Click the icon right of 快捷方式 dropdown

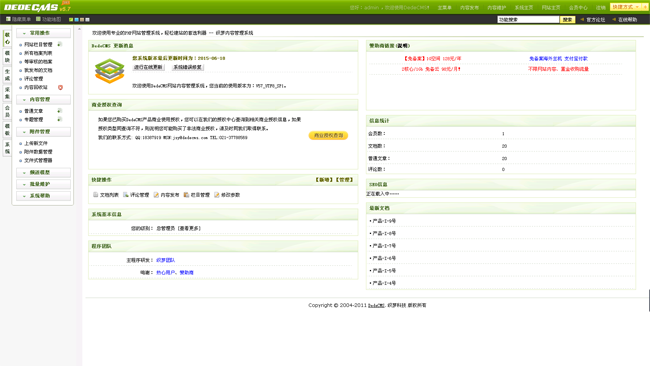(x=645, y=7)
